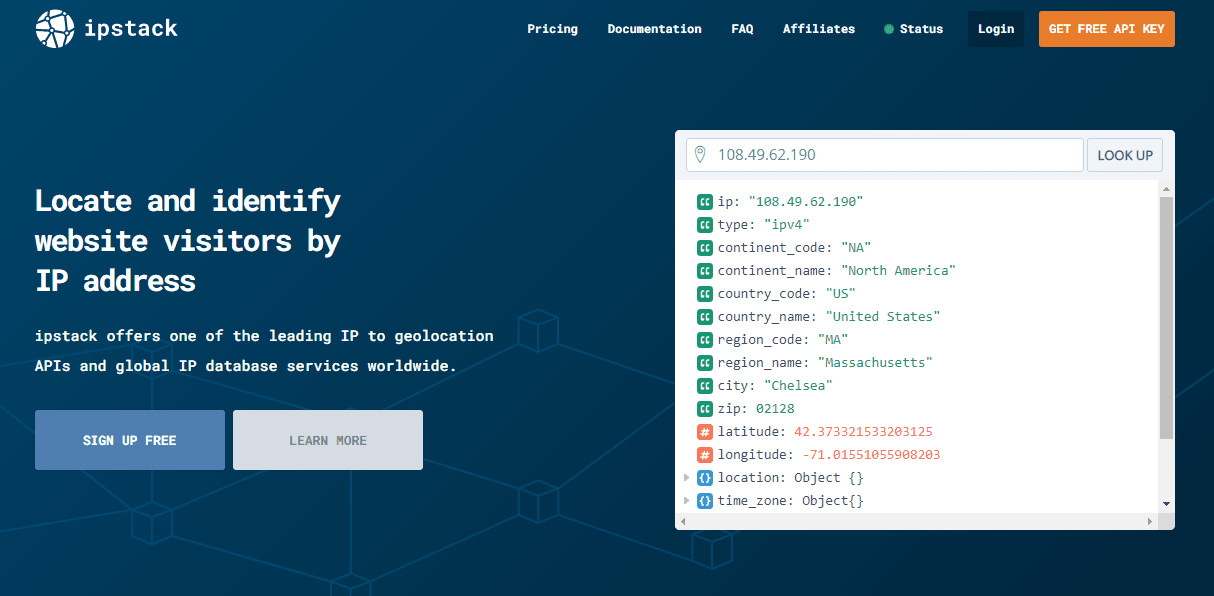
Task: Click the object icon beside location
Action: (705, 478)
